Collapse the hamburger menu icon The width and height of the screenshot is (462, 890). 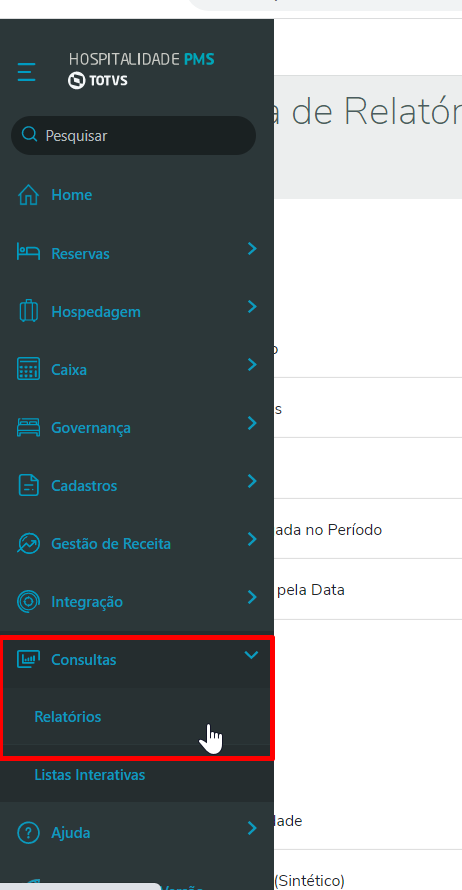[x=26, y=72]
